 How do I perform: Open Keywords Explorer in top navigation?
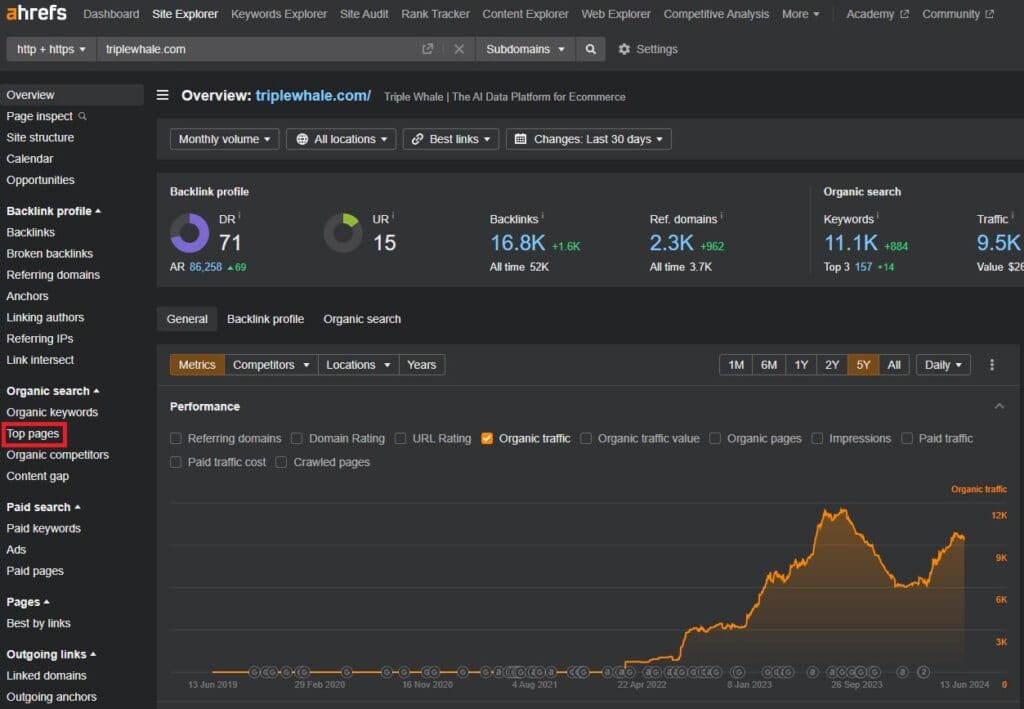(x=279, y=14)
